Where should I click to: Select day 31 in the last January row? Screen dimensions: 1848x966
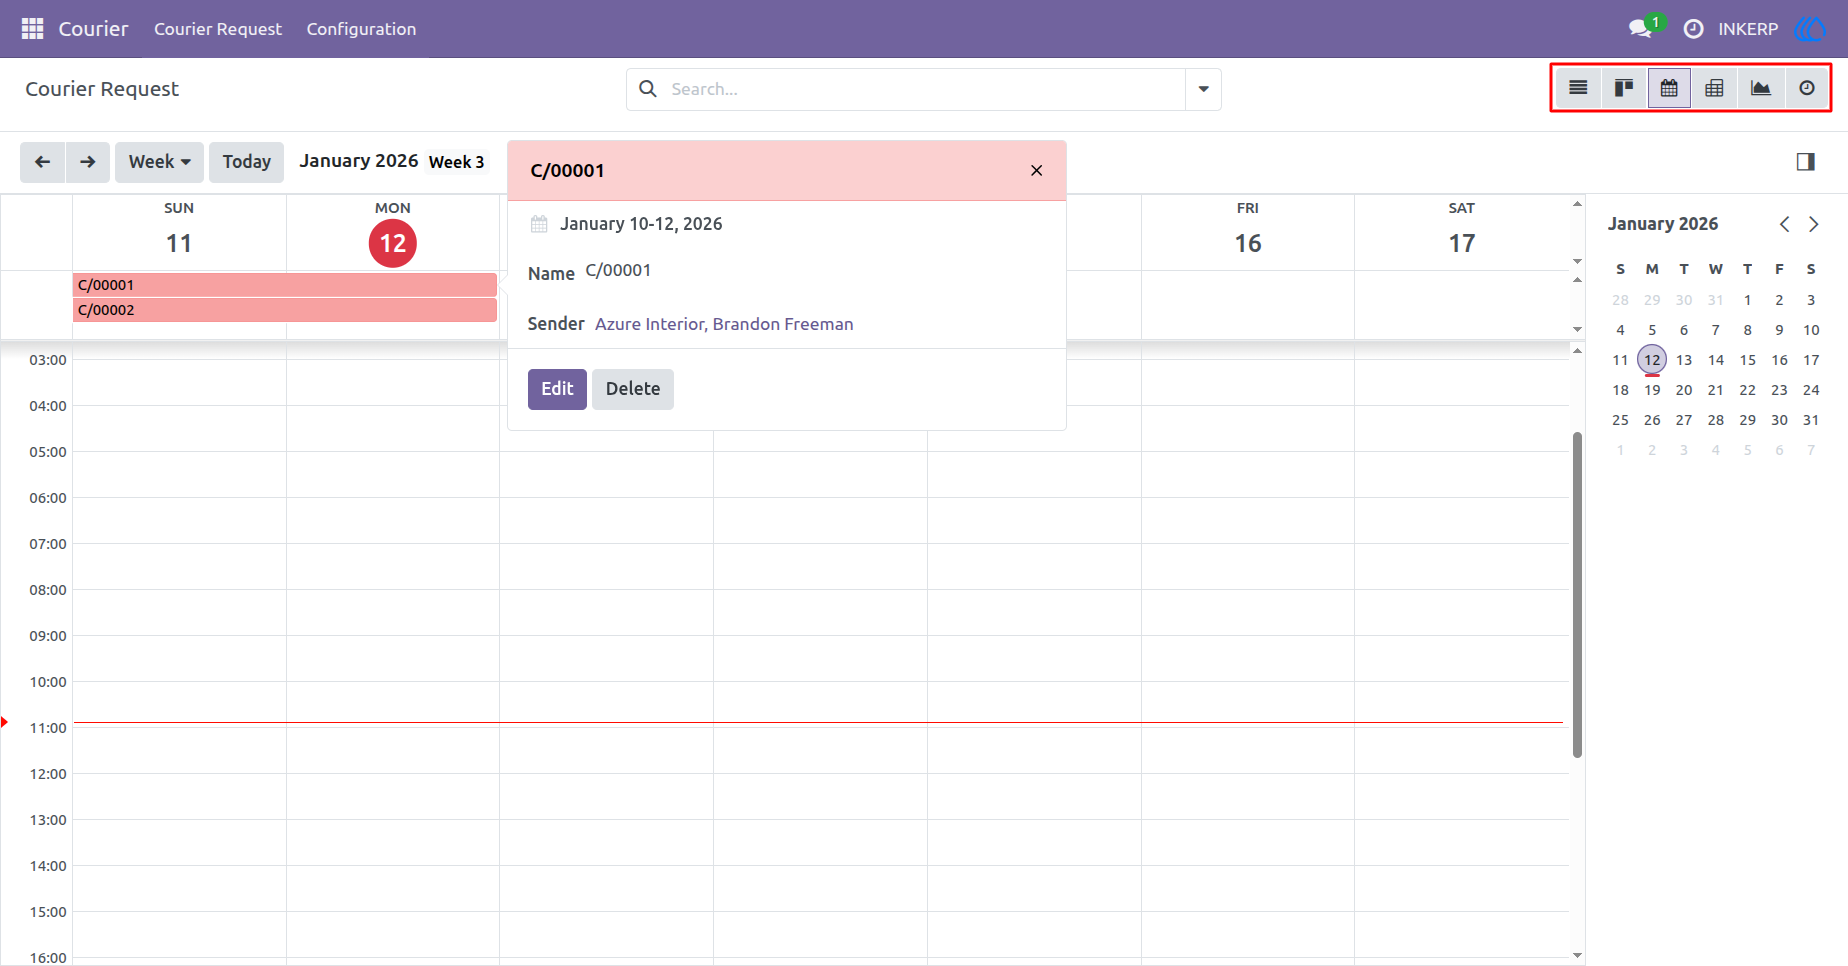1811,420
